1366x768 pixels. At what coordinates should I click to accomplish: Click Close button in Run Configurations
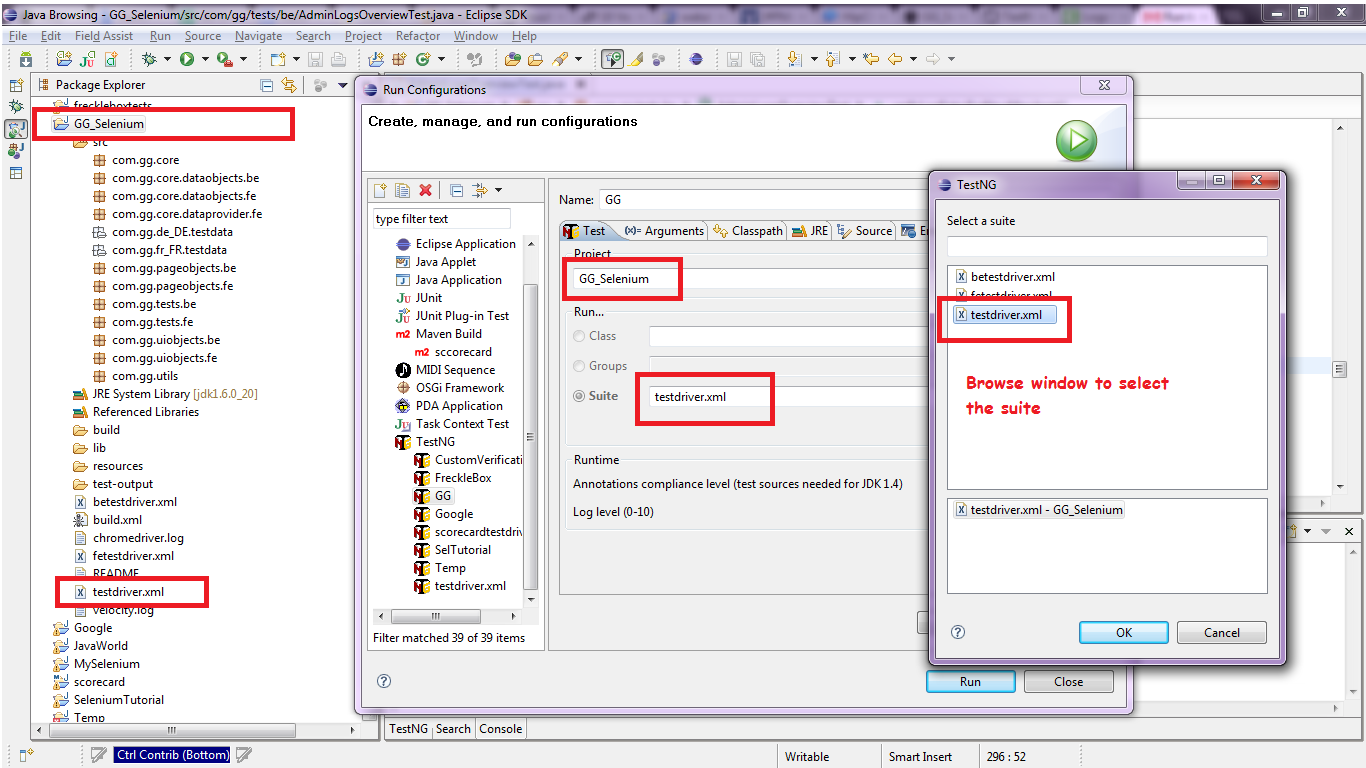(1068, 681)
